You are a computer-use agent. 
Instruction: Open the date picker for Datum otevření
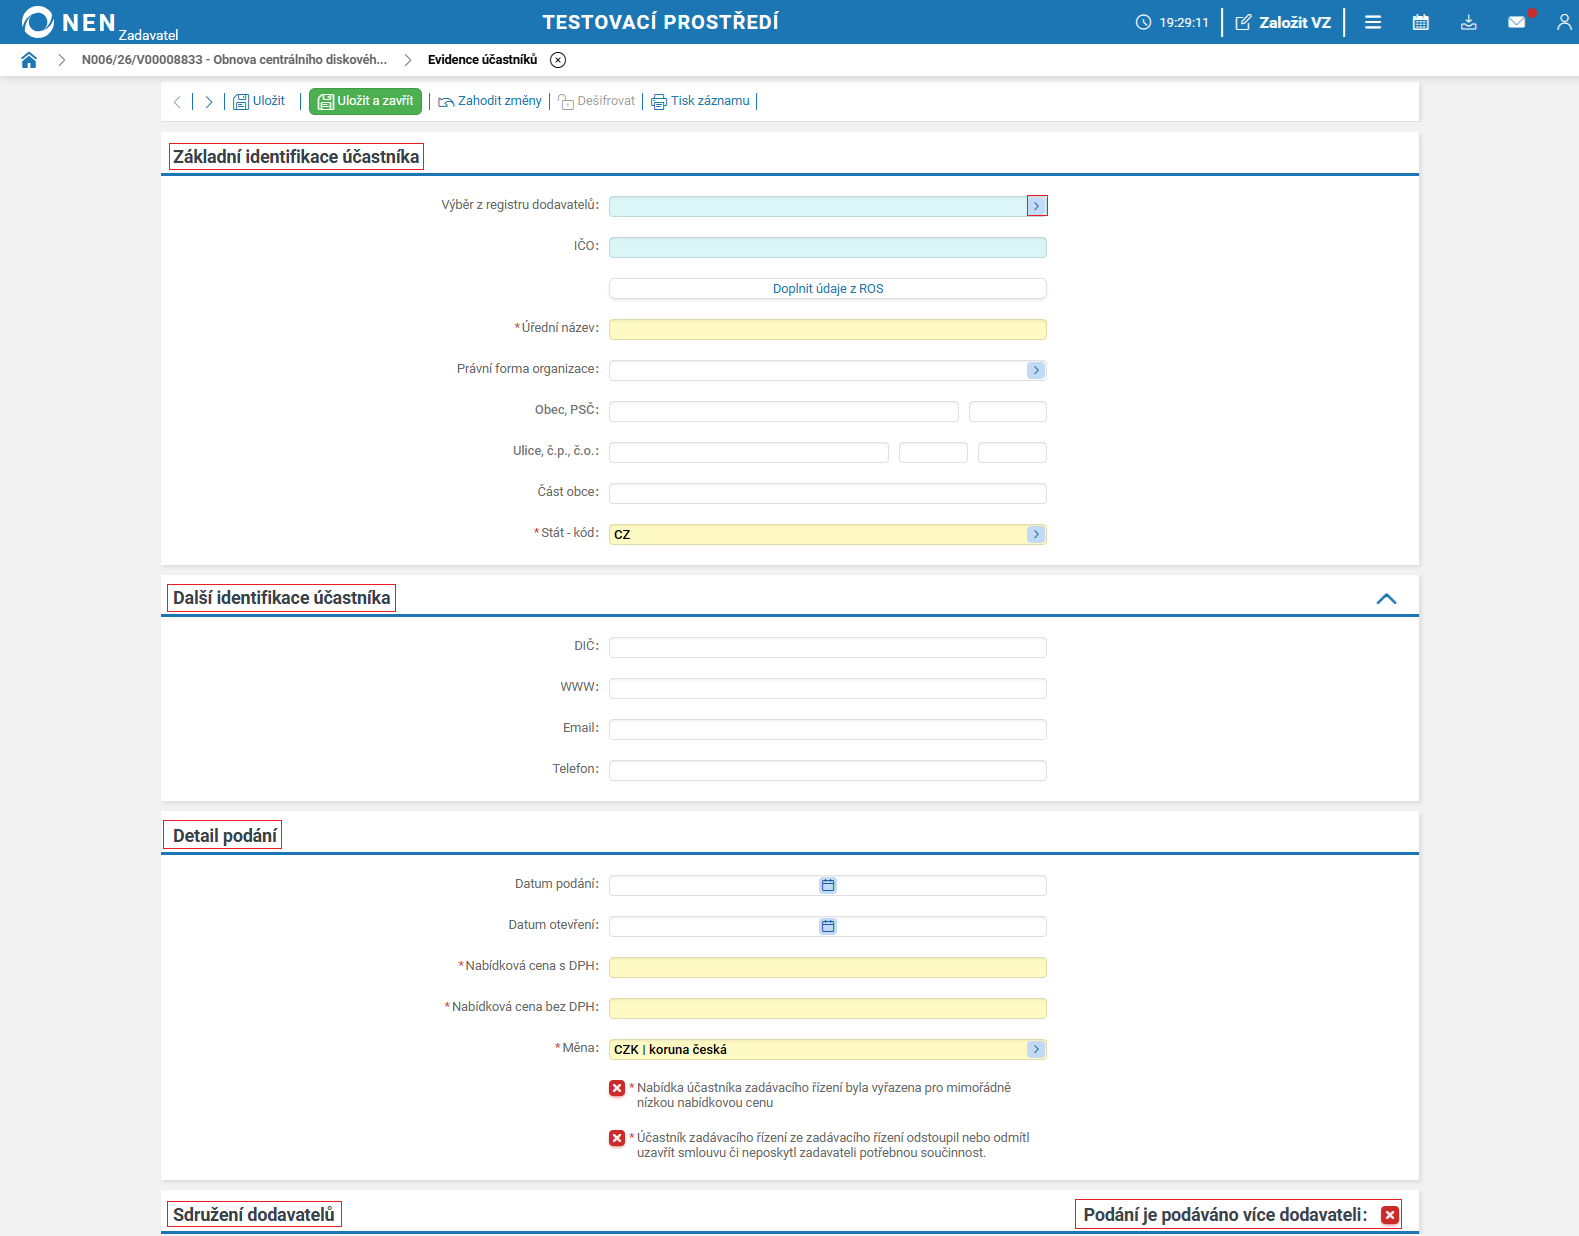click(828, 926)
